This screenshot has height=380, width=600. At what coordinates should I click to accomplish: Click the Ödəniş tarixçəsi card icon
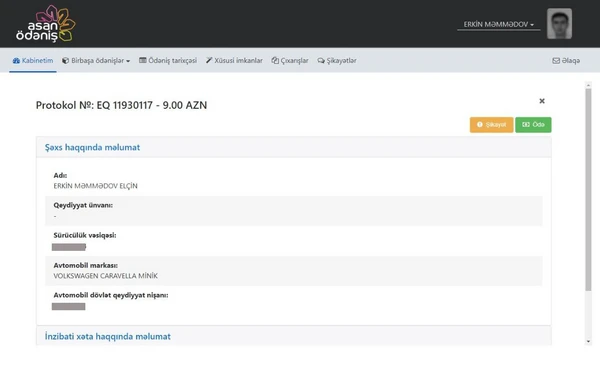pyautogui.click(x=143, y=60)
